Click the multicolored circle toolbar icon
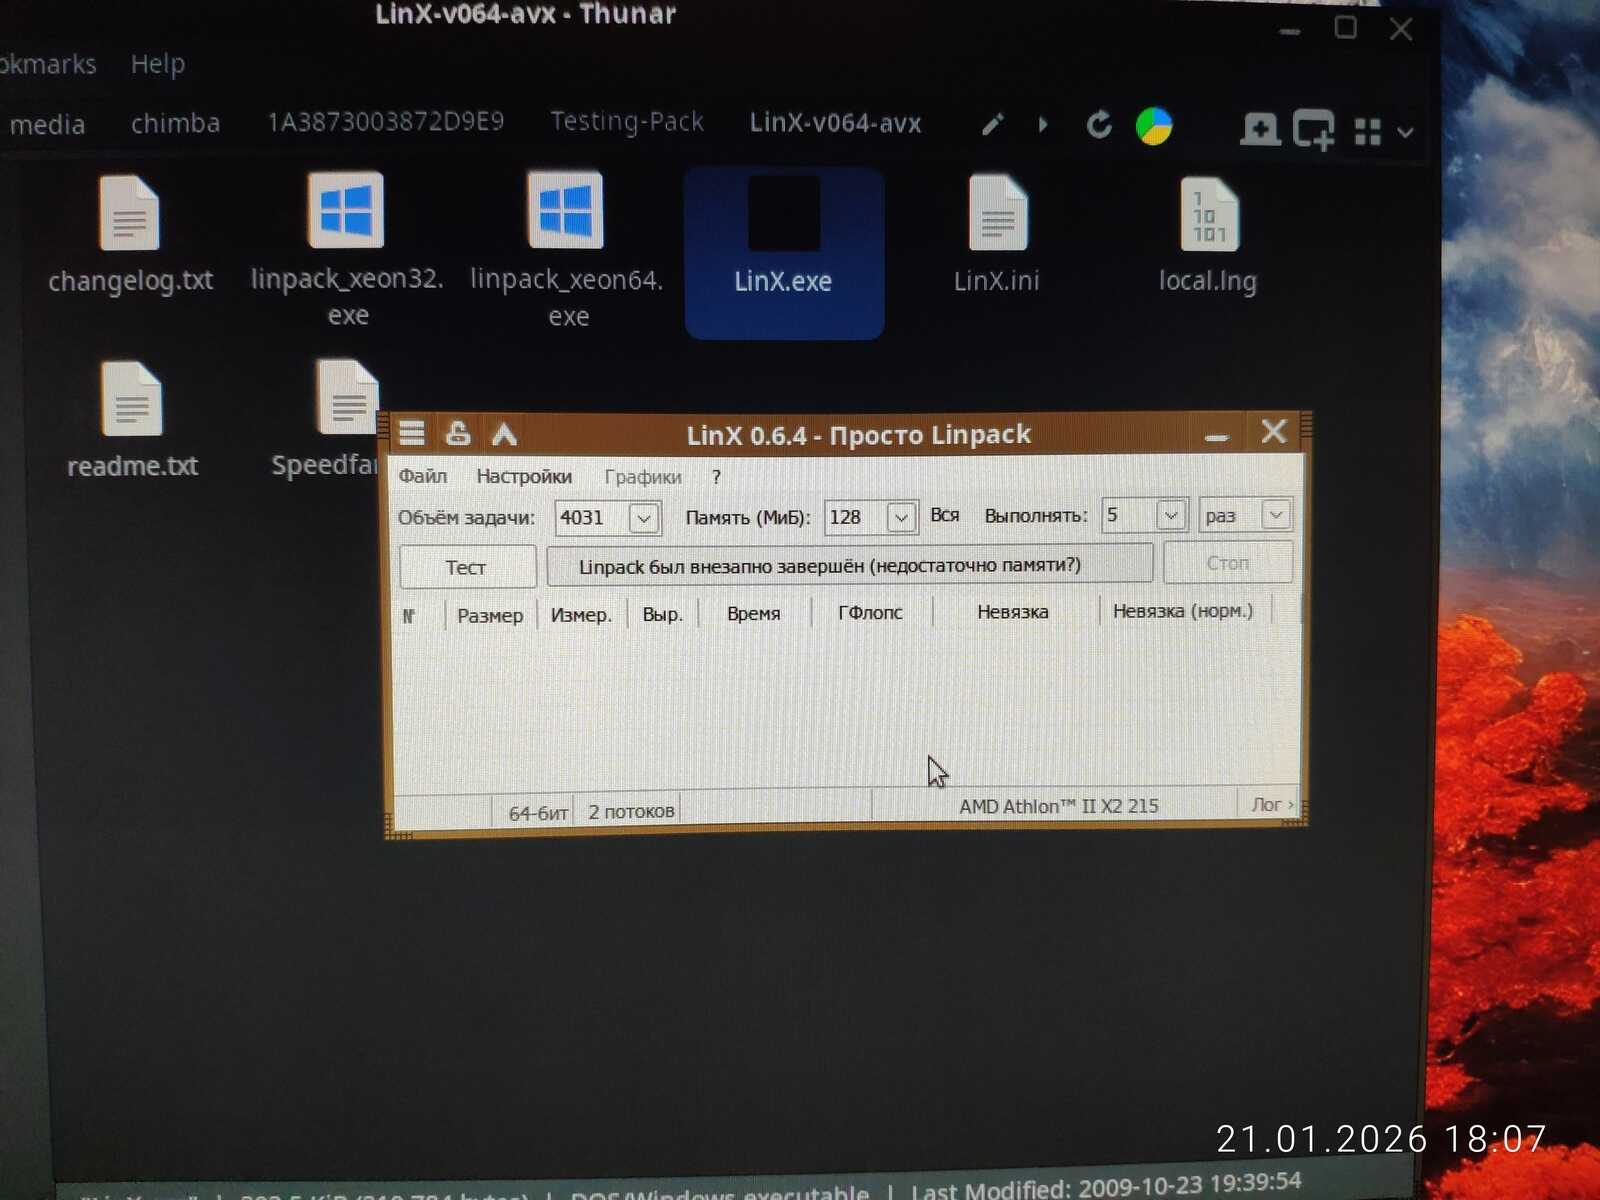 [x=1154, y=126]
